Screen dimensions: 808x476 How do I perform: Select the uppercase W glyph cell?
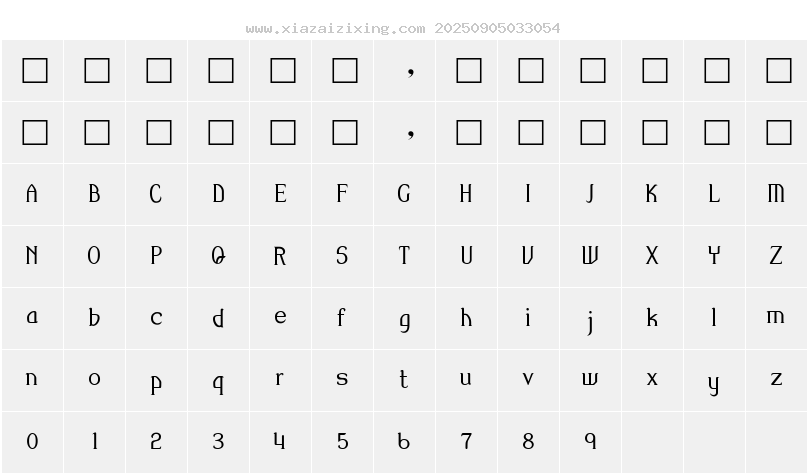(590, 256)
